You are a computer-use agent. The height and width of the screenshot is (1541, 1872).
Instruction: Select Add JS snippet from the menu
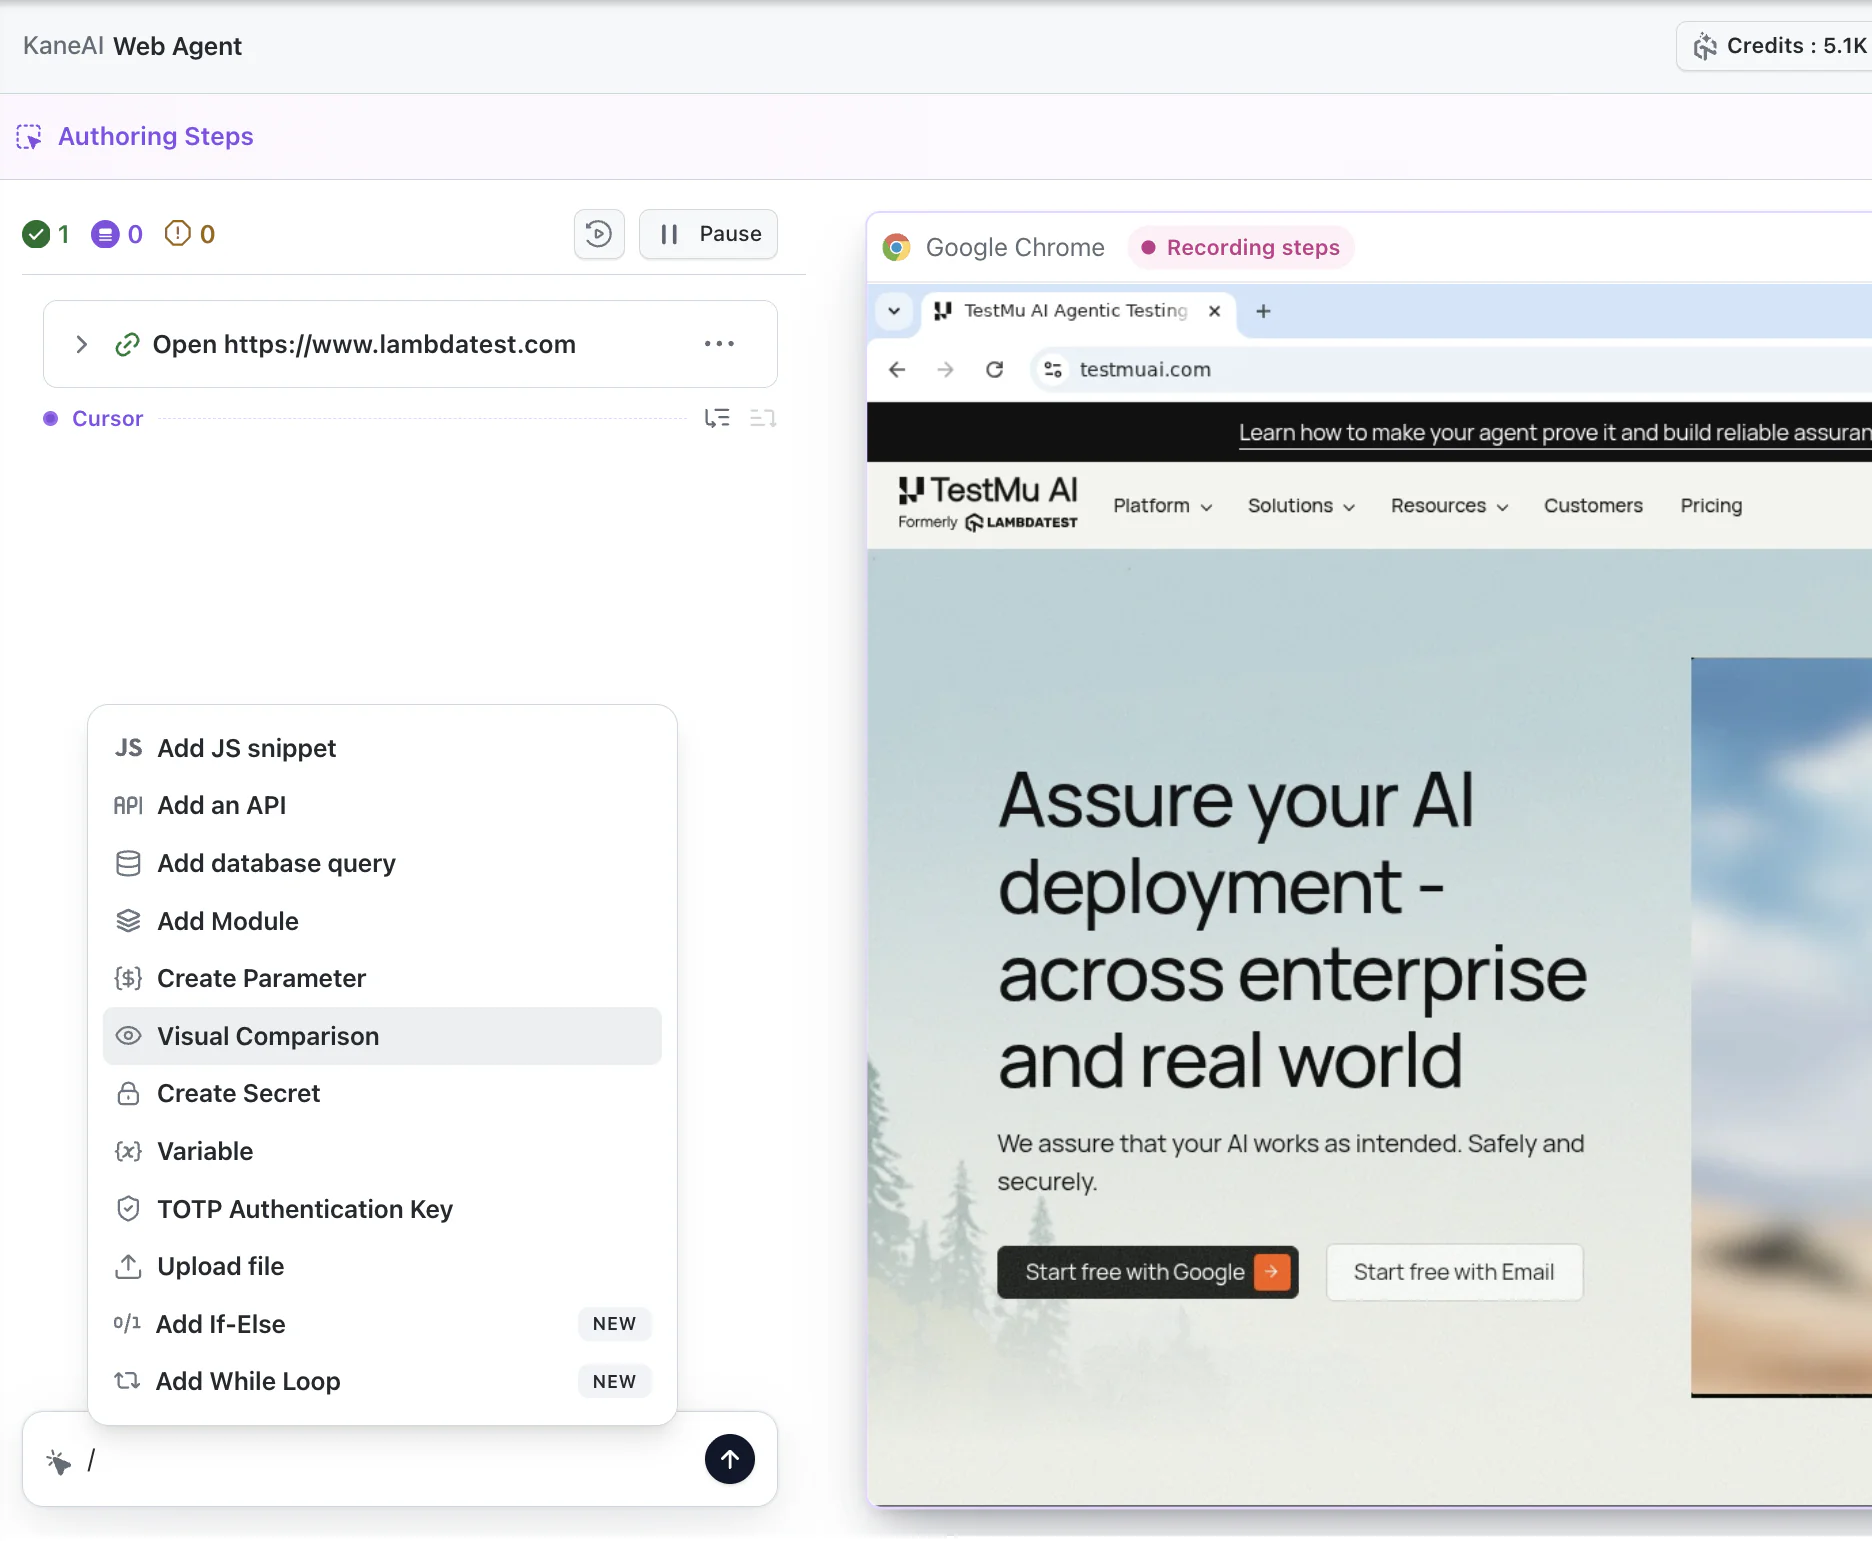pyautogui.click(x=382, y=748)
